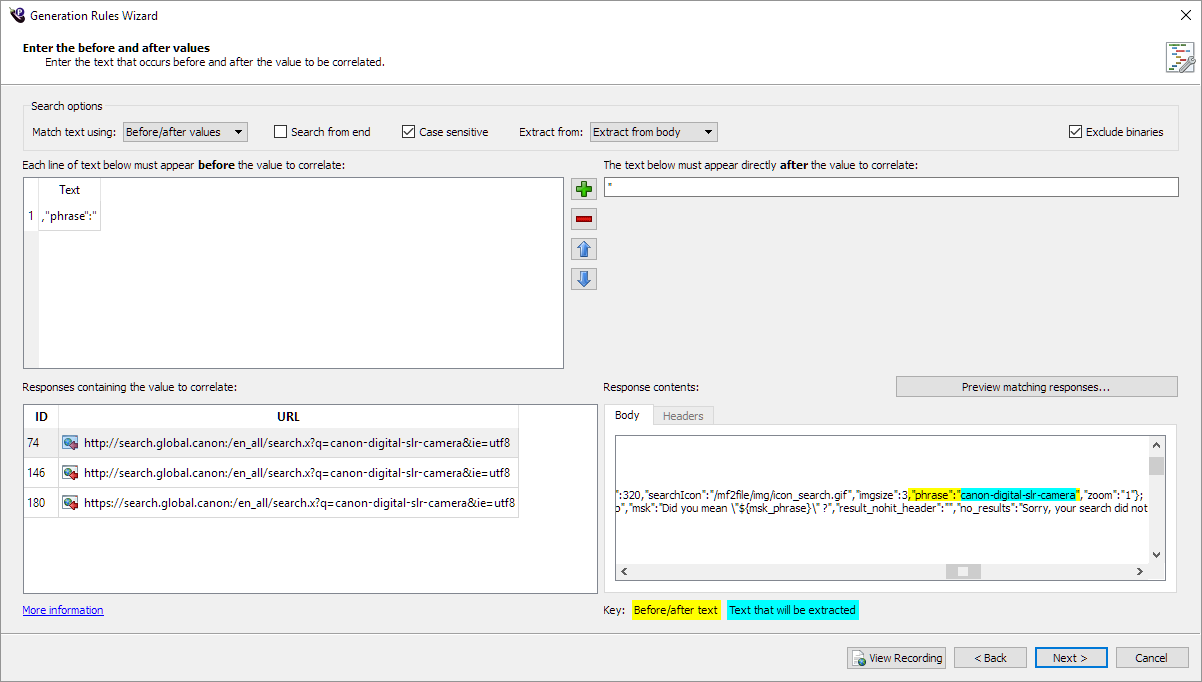Switch to the Headers tab

pyautogui.click(x=683, y=416)
